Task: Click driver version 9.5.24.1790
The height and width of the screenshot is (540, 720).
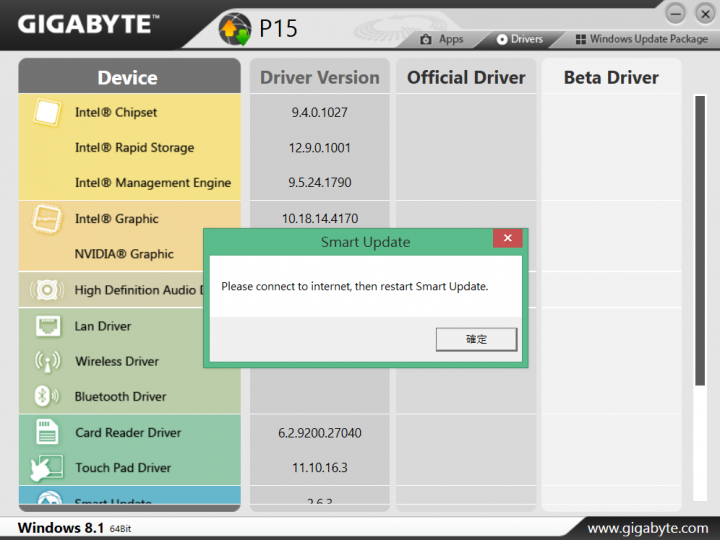Action: [x=320, y=183]
